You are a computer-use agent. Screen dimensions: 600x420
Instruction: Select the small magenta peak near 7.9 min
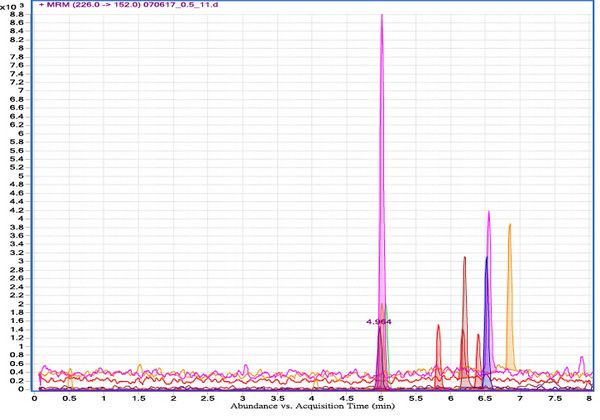pyautogui.click(x=581, y=364)
